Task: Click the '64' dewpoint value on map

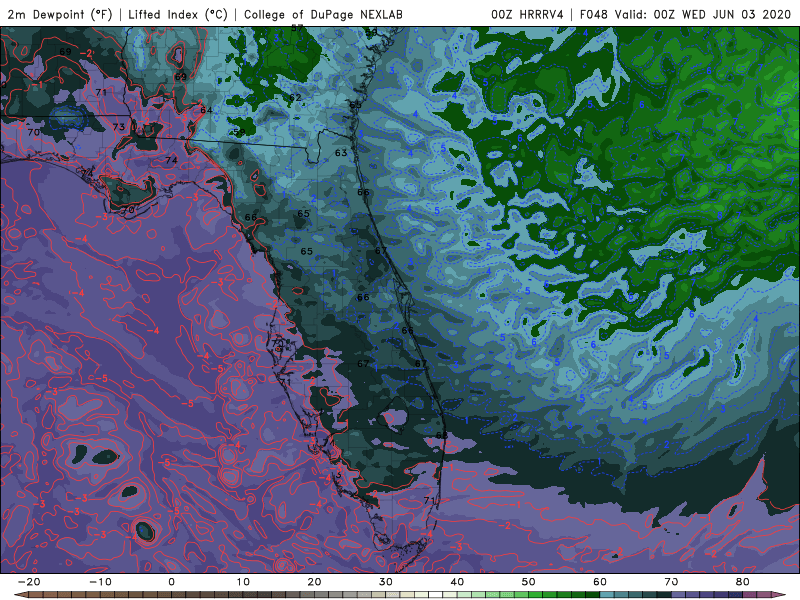Action: tap(206, 110)
